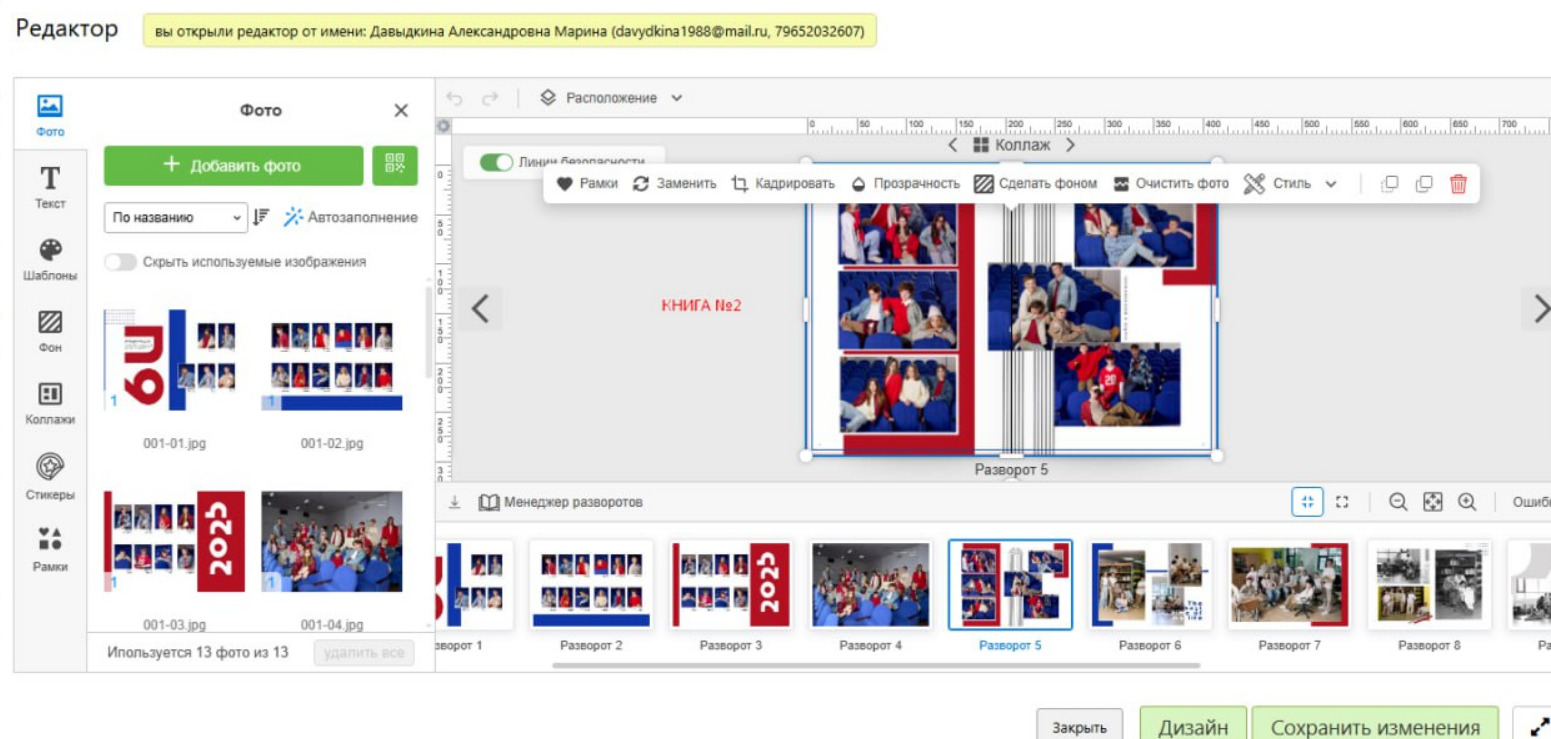Toggle Скрыть используемые изображения switch

[120, 262]
